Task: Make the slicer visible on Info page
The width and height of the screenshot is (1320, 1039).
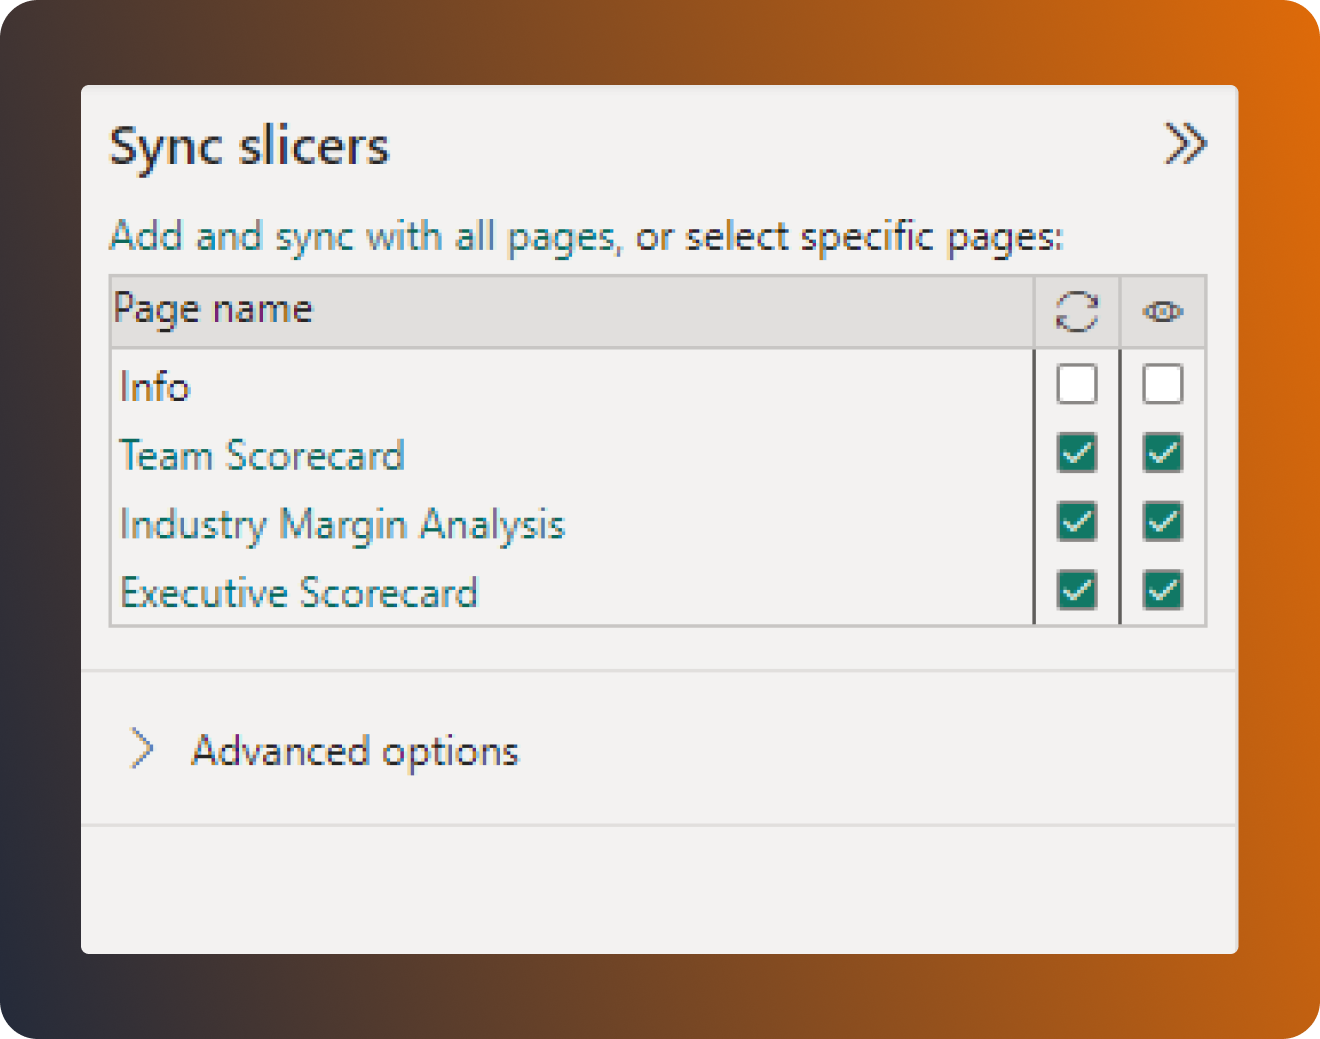Action: pyautogui.click(x=1162, y=385)
